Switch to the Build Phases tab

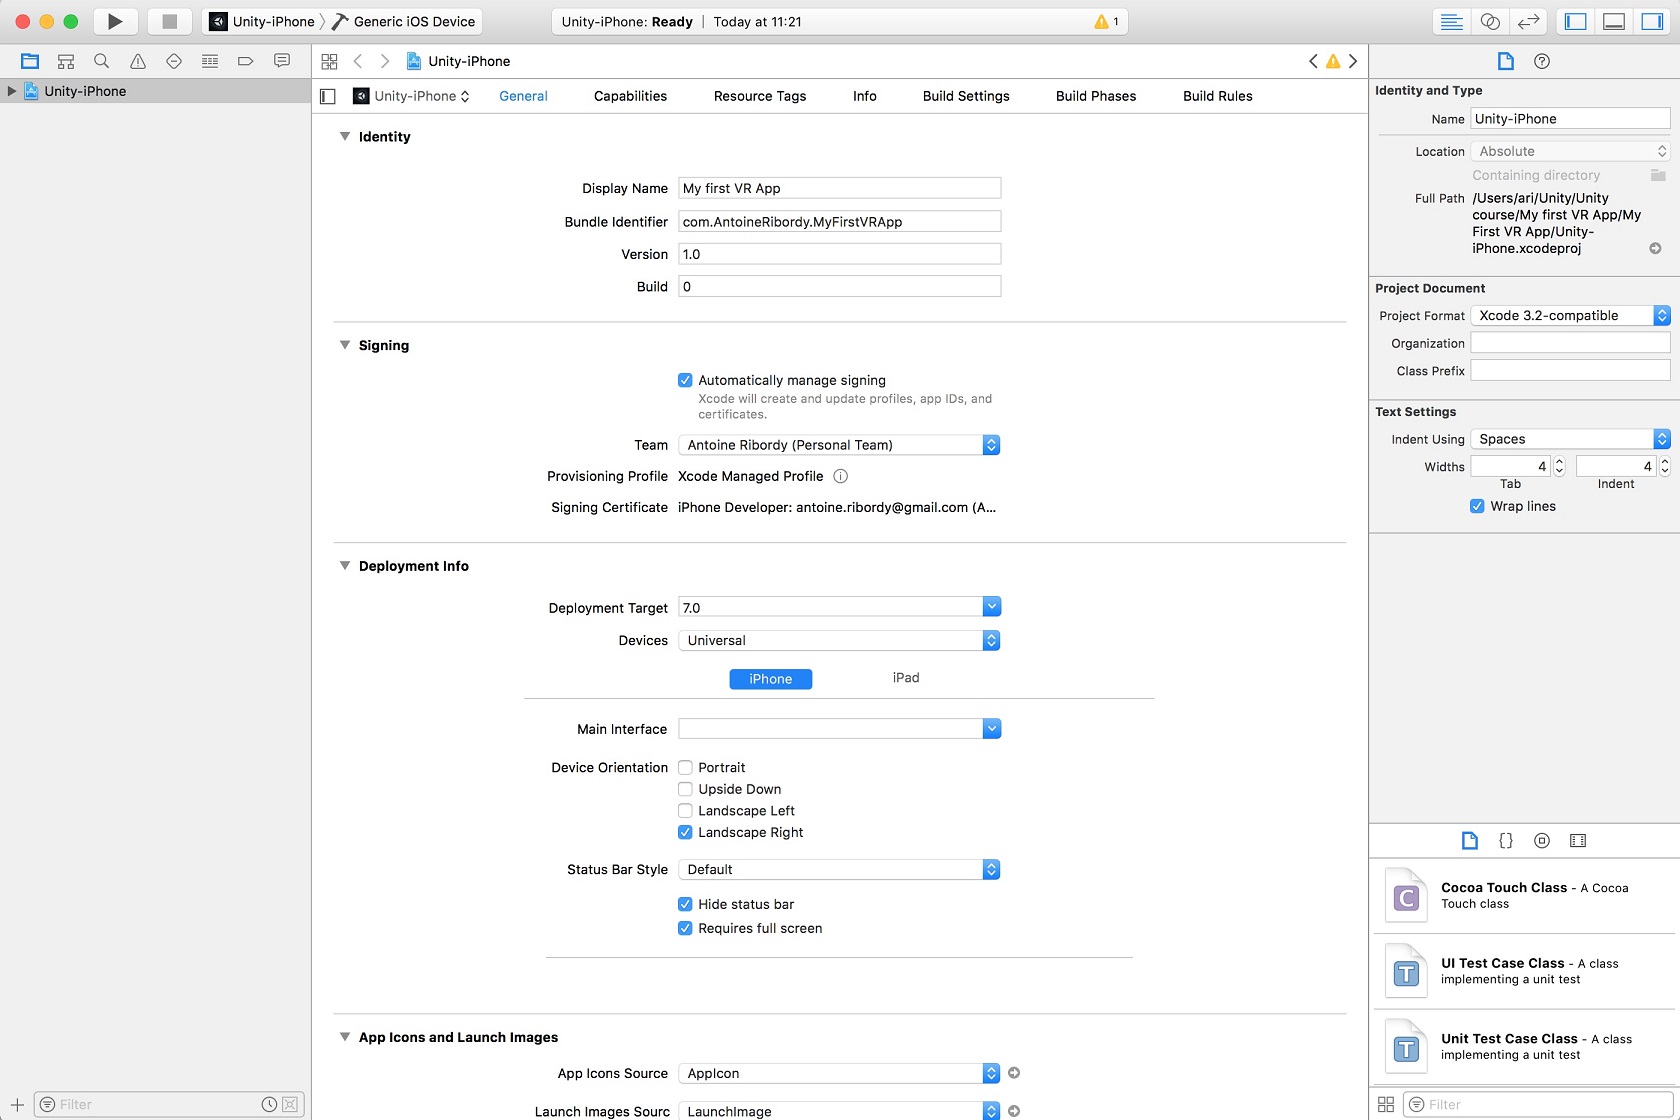point(1096,96)
